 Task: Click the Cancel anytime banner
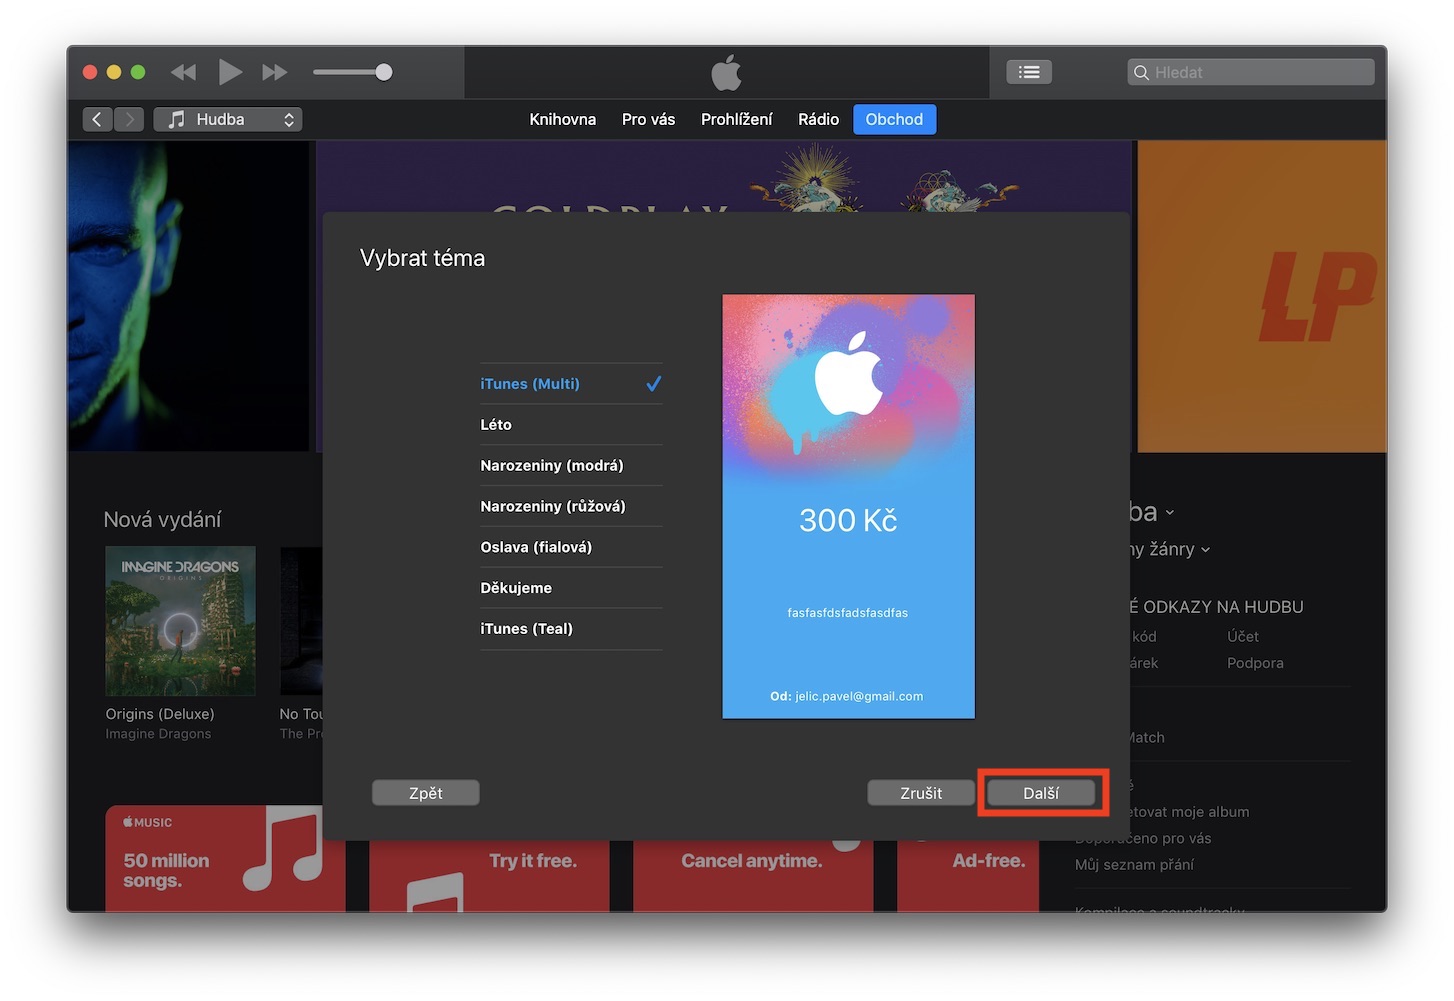[x=753, y=876]
